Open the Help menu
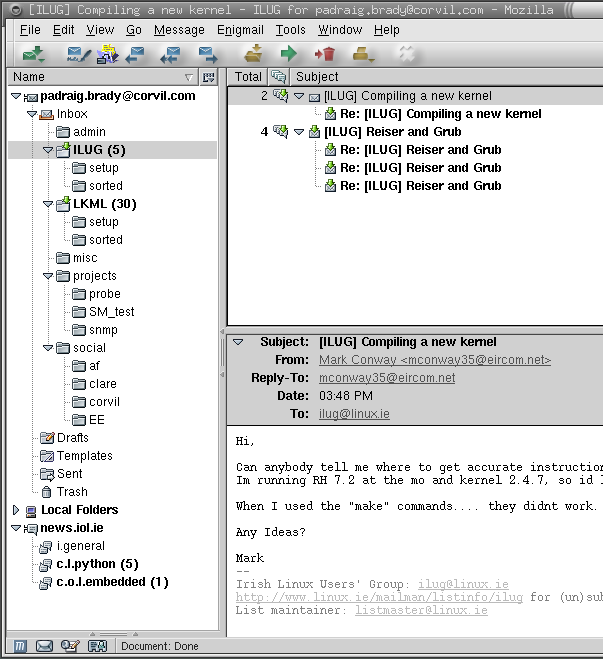The image size is (603, 659). (387, 30)
